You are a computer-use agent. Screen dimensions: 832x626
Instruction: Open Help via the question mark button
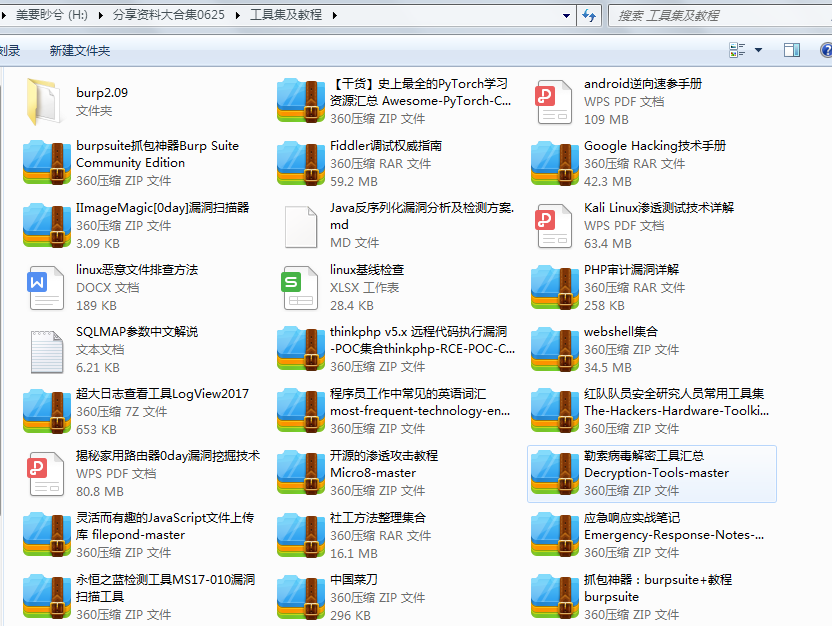tap(824, 49)
